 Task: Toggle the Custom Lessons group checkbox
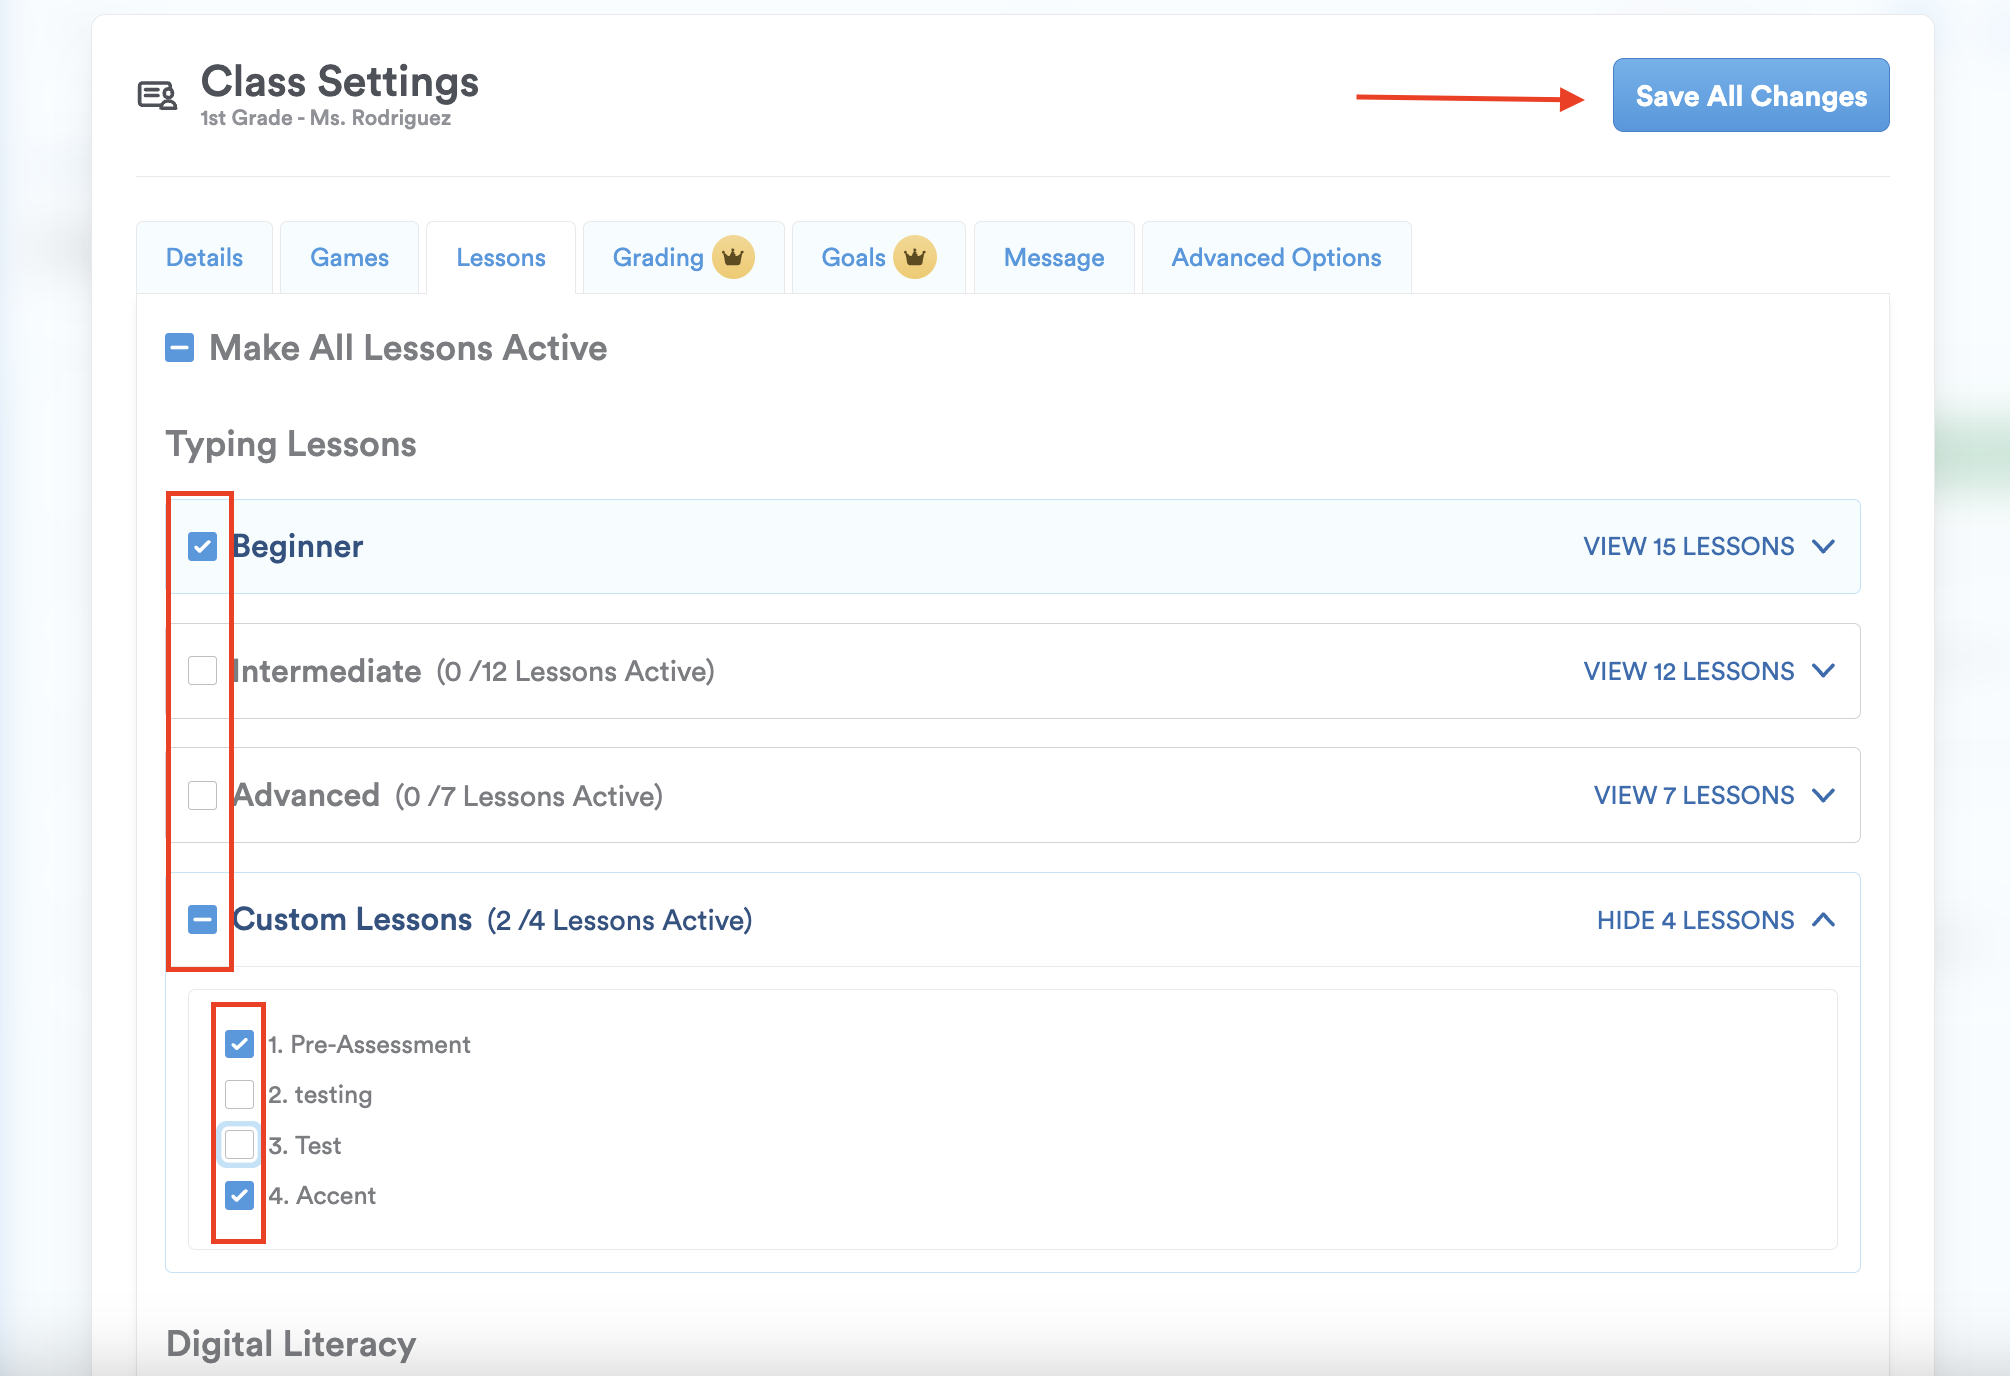pos(203,920)
